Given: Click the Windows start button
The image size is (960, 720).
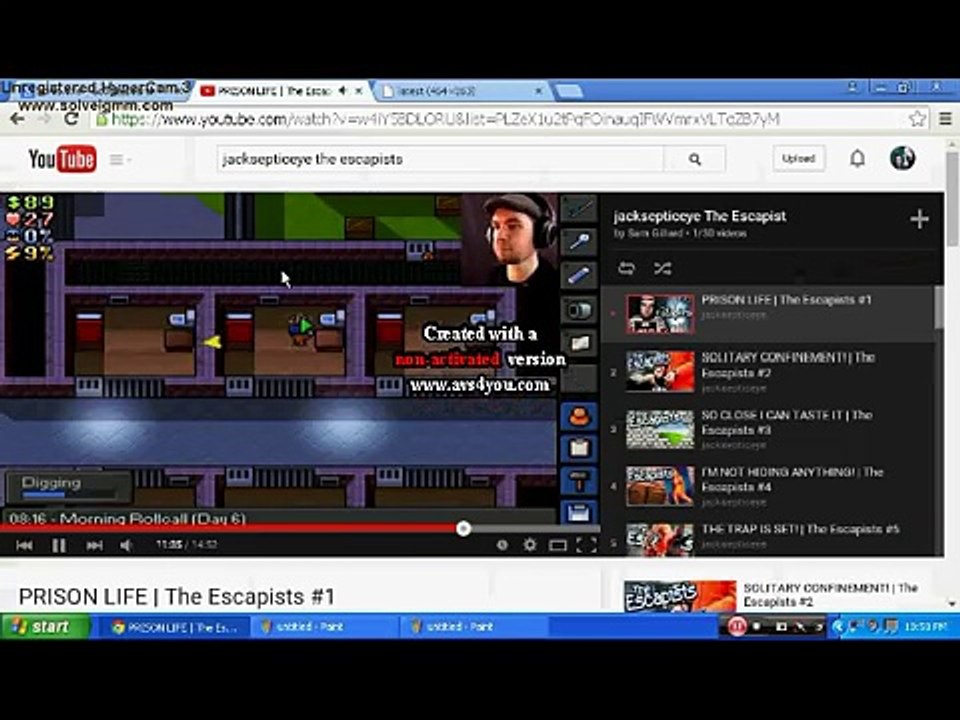Looking at the screenshot, I should (x=45, y=626).
